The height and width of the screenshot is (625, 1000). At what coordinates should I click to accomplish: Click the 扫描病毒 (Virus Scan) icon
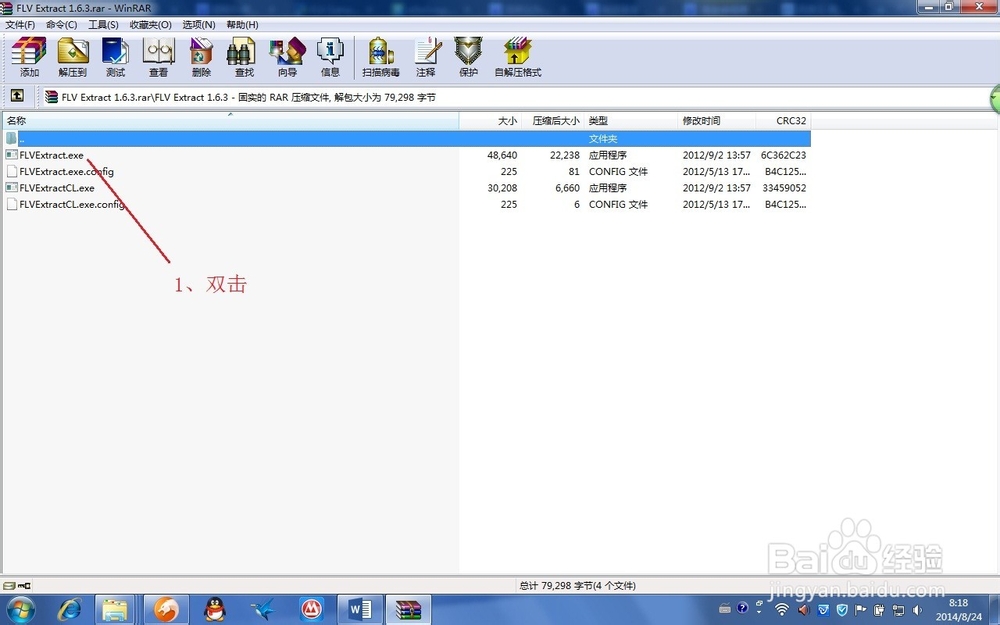pyautogui.click(x=381, y=57)
